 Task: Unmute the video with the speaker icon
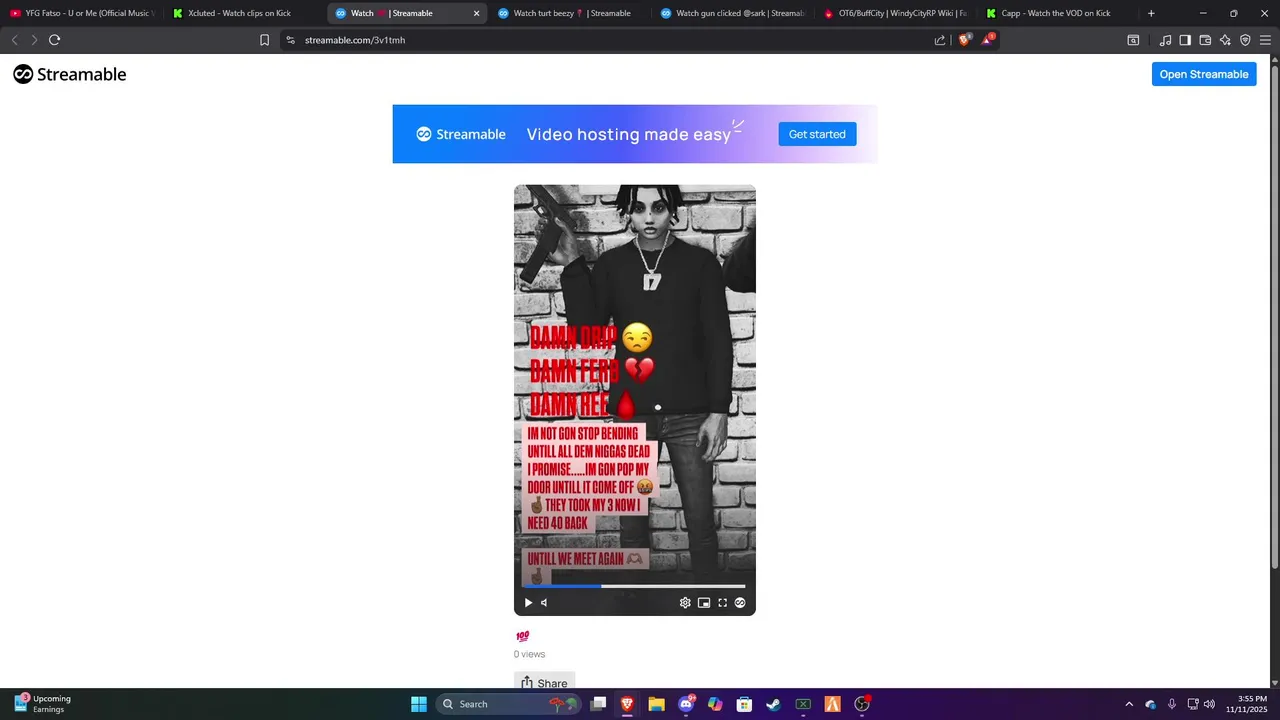click(x=545, y=602)
